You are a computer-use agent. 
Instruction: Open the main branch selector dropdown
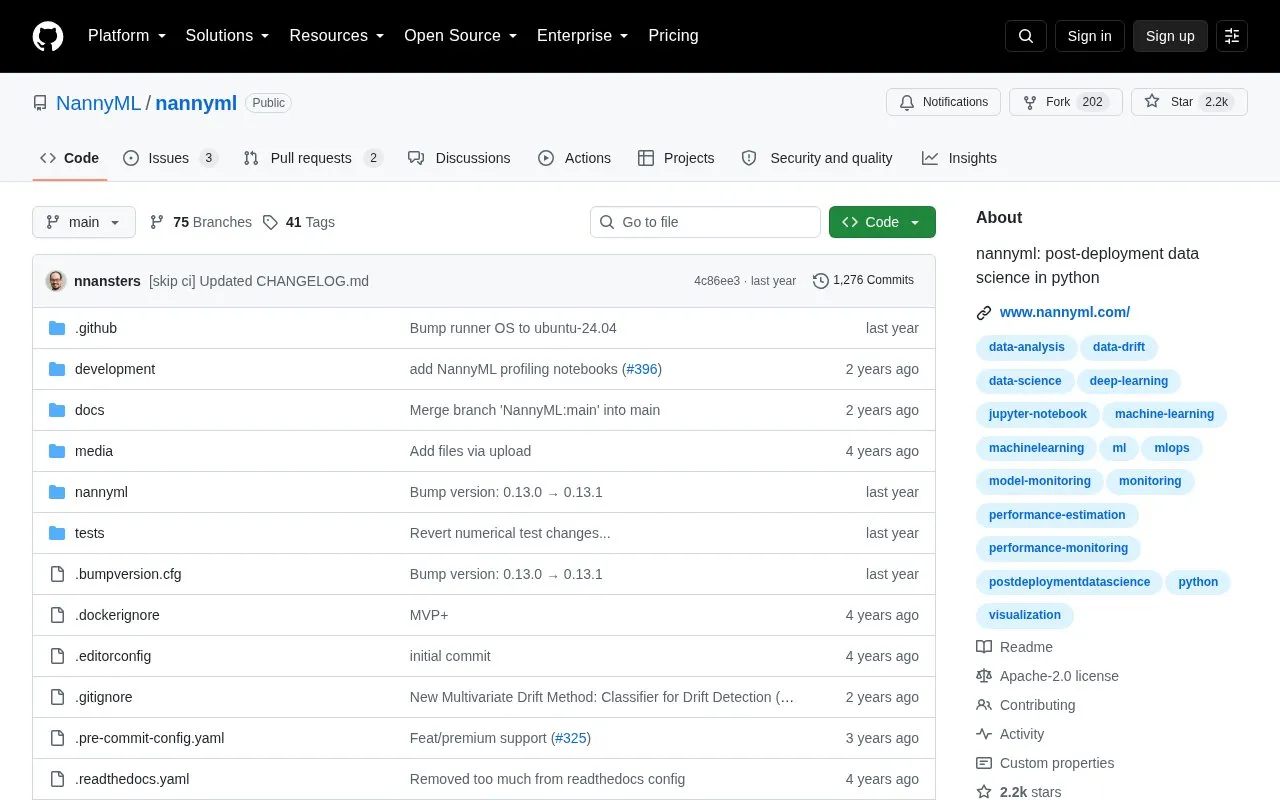tap(84, 222)
